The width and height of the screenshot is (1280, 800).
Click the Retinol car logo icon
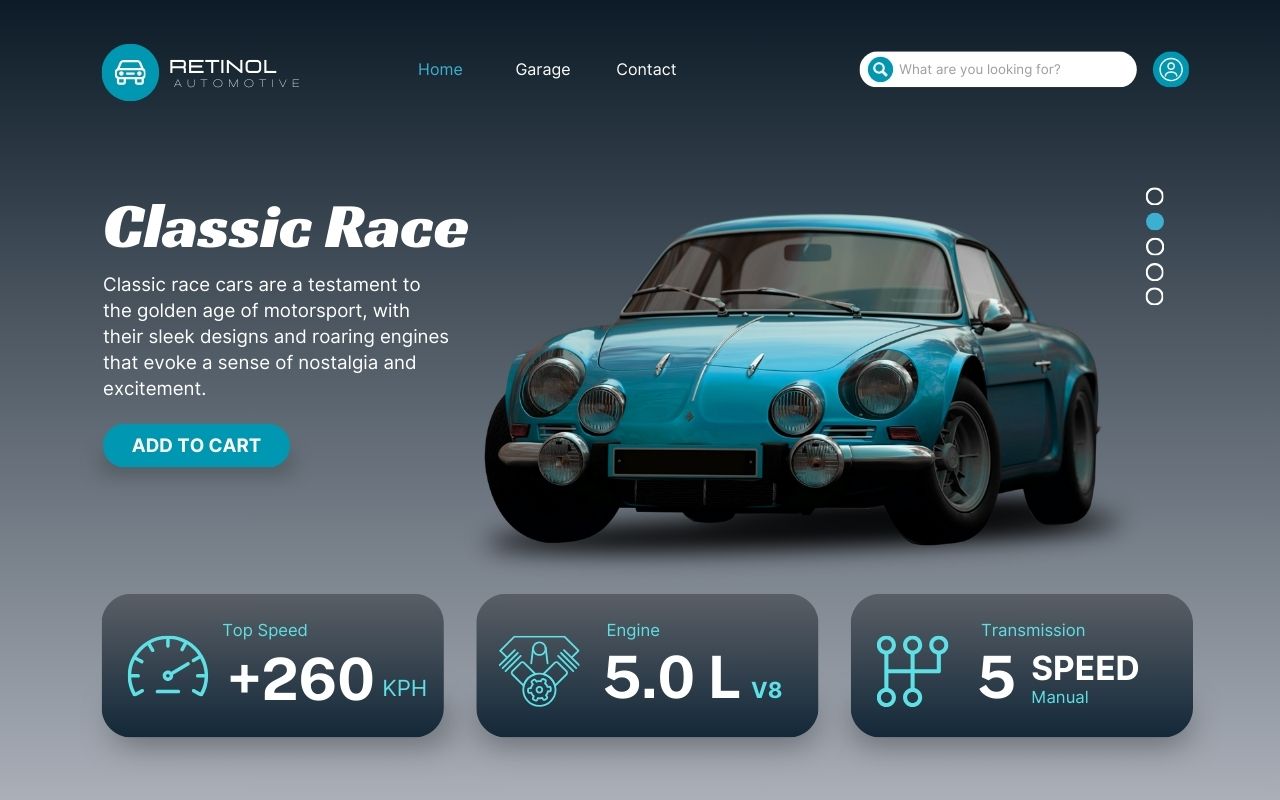tap(130, 72)
